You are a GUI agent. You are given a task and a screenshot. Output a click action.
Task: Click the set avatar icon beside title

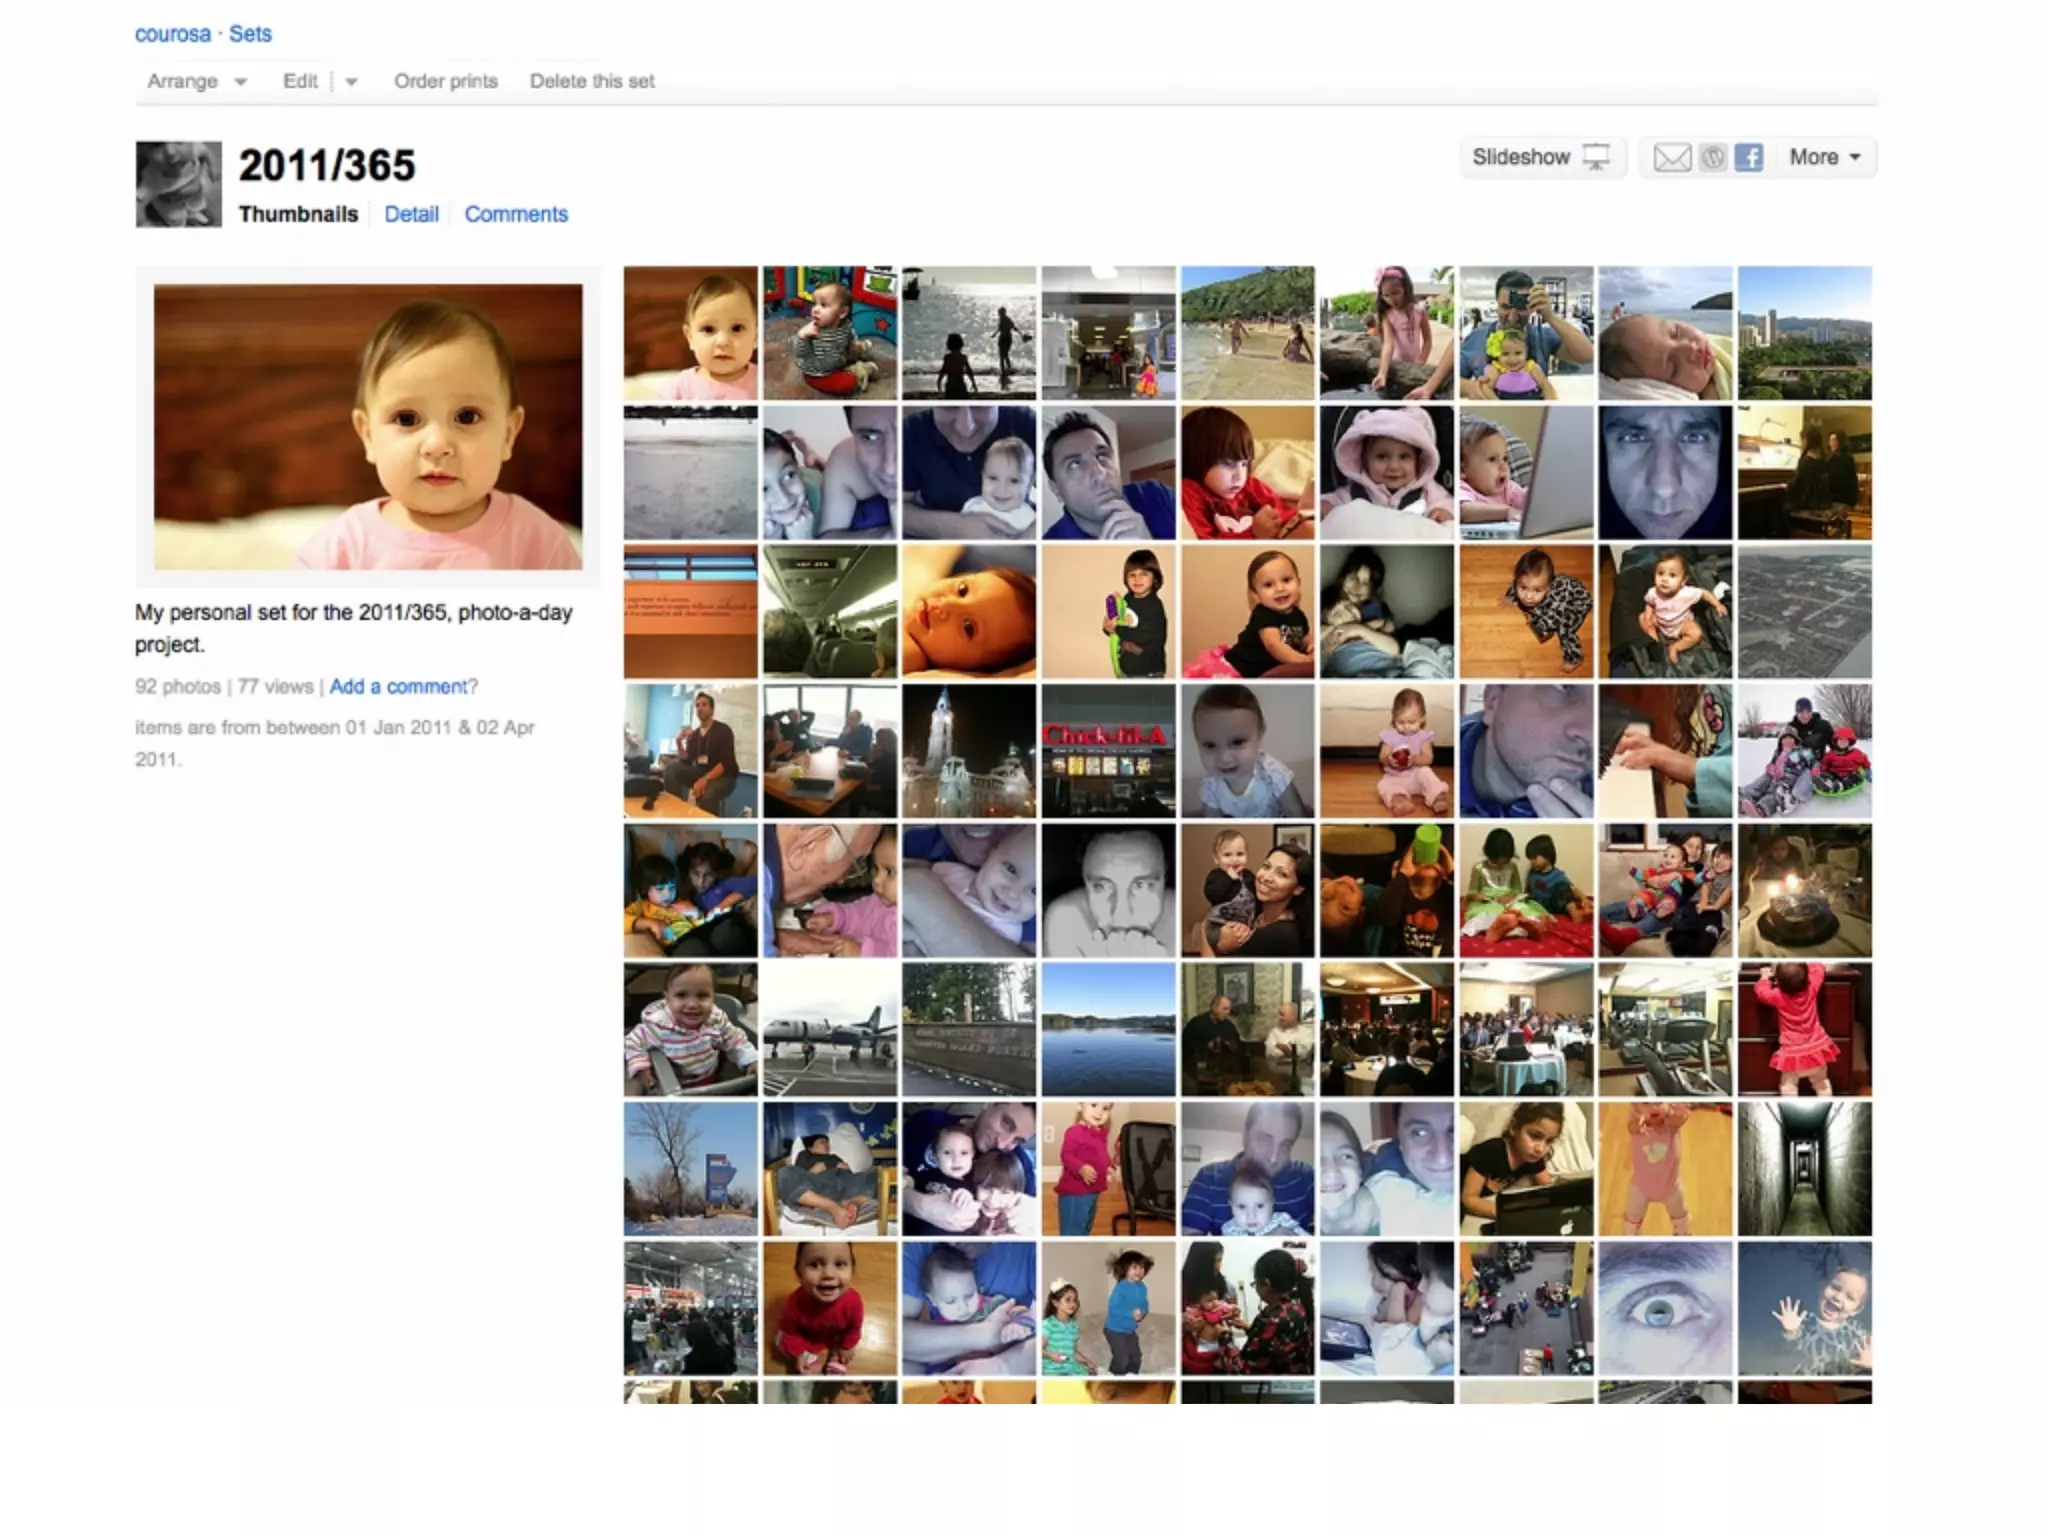pos(178,184)
